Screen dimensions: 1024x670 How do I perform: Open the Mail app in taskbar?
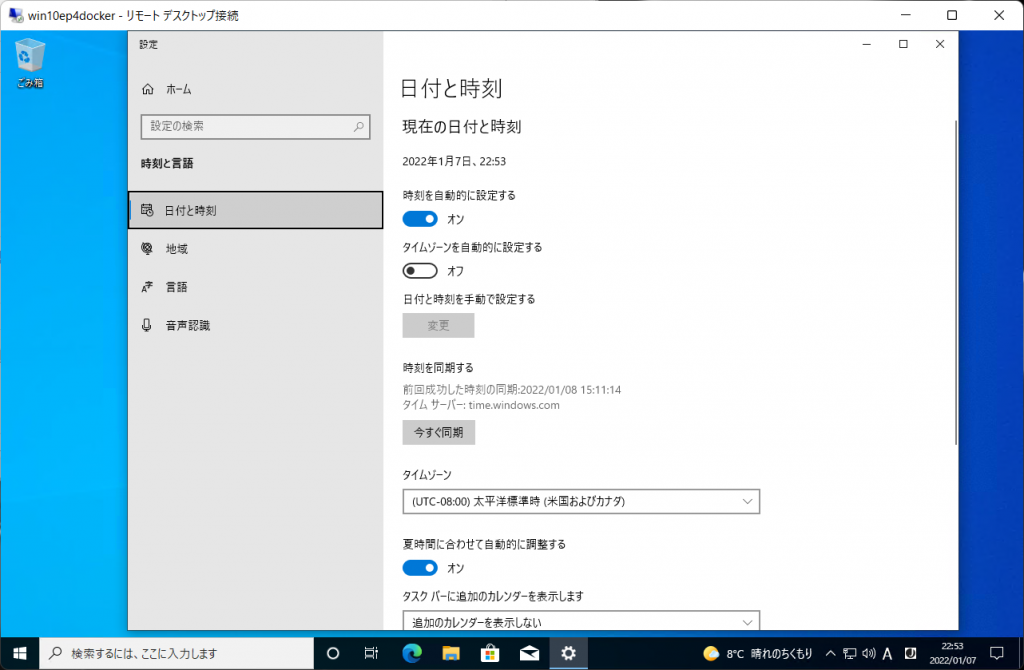pyautogui.click(x=529, y=653)
